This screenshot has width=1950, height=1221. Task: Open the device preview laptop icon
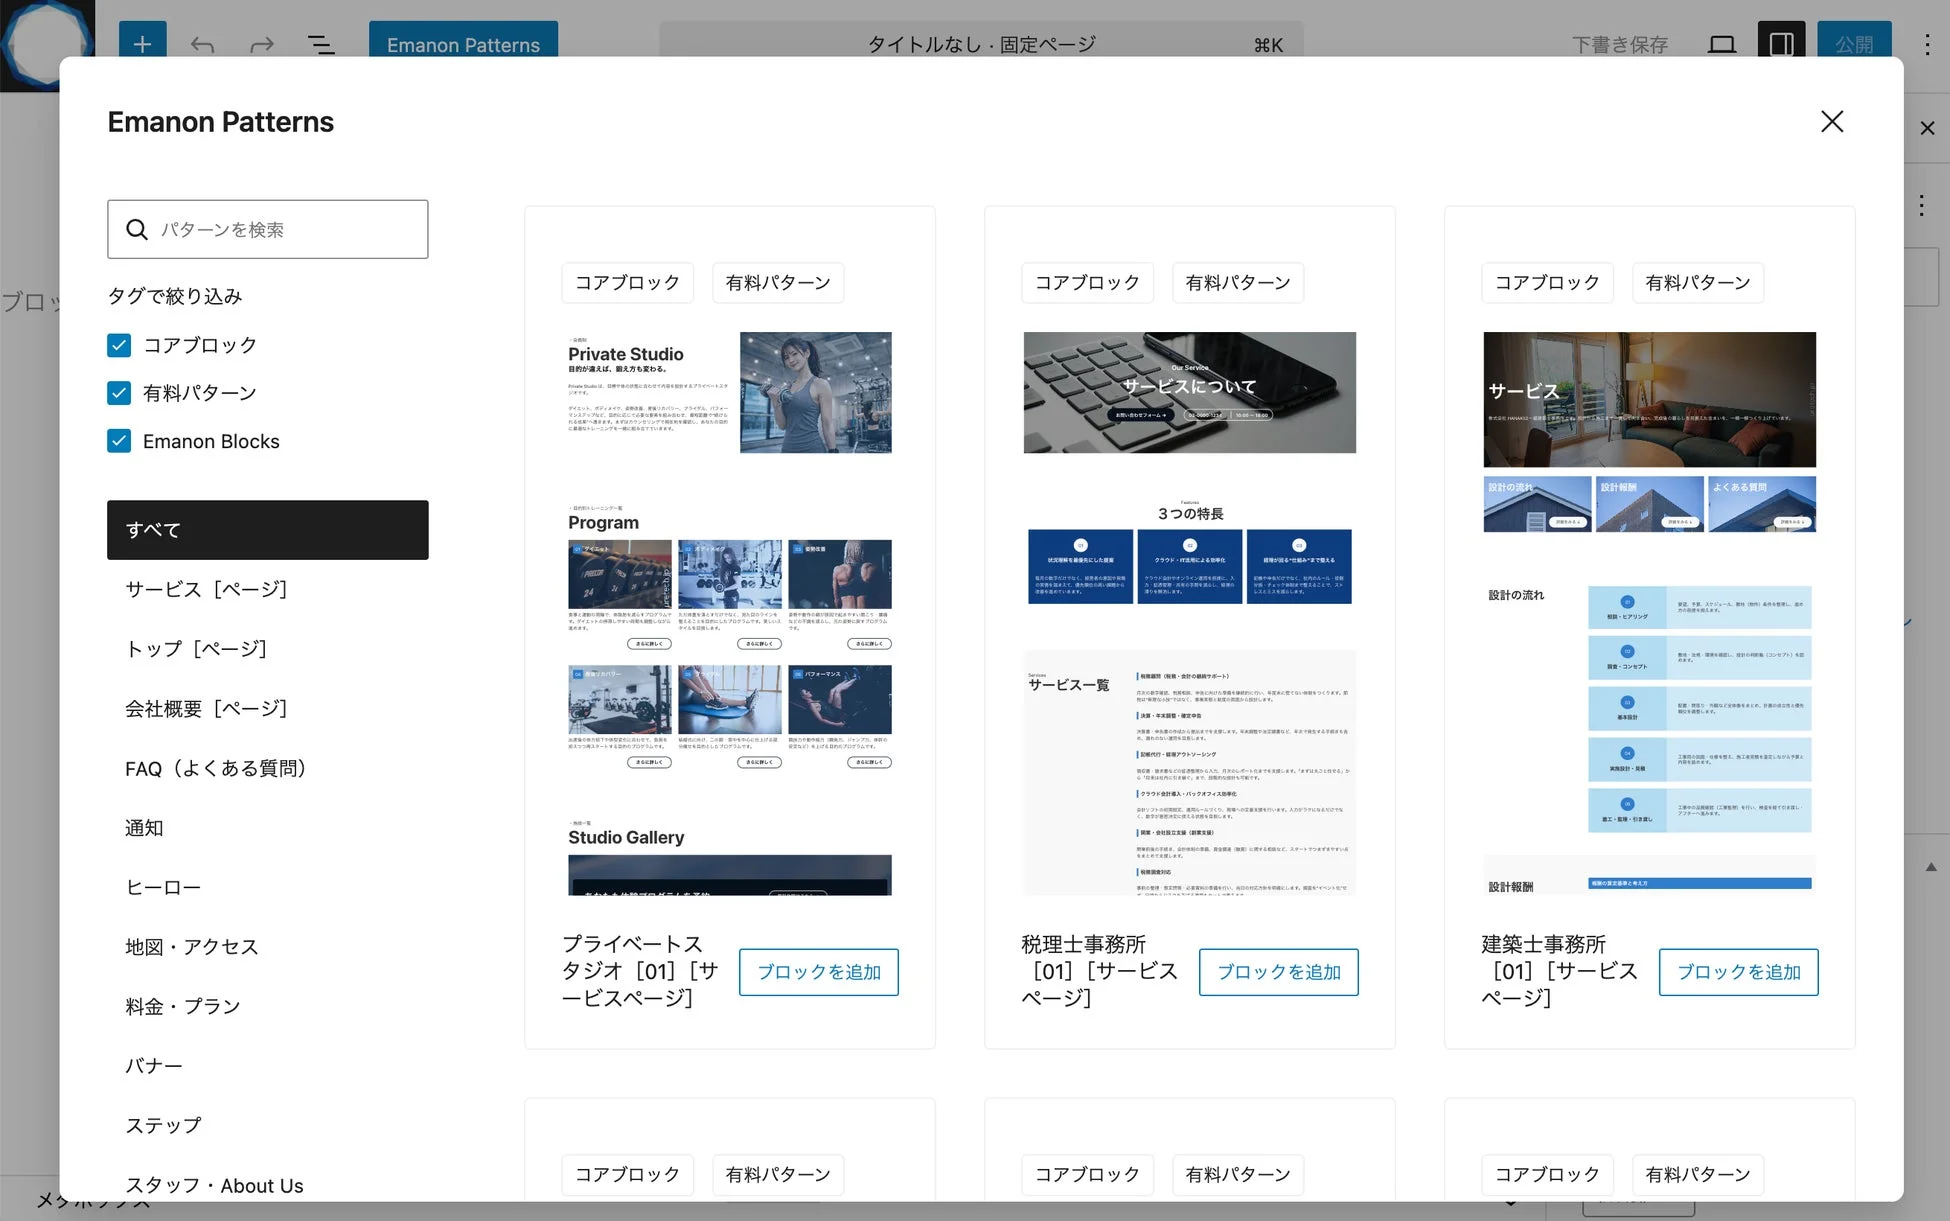pyautogui.click(x=1722, y=44)
